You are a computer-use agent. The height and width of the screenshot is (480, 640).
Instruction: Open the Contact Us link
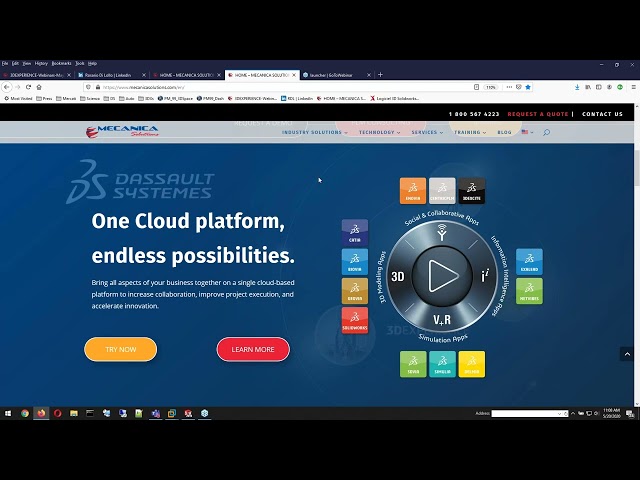602,114
